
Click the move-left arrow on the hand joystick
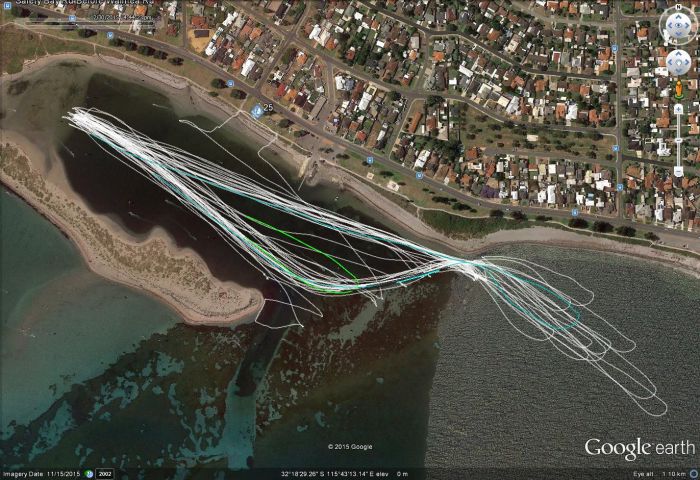click(x=669, y=62)
